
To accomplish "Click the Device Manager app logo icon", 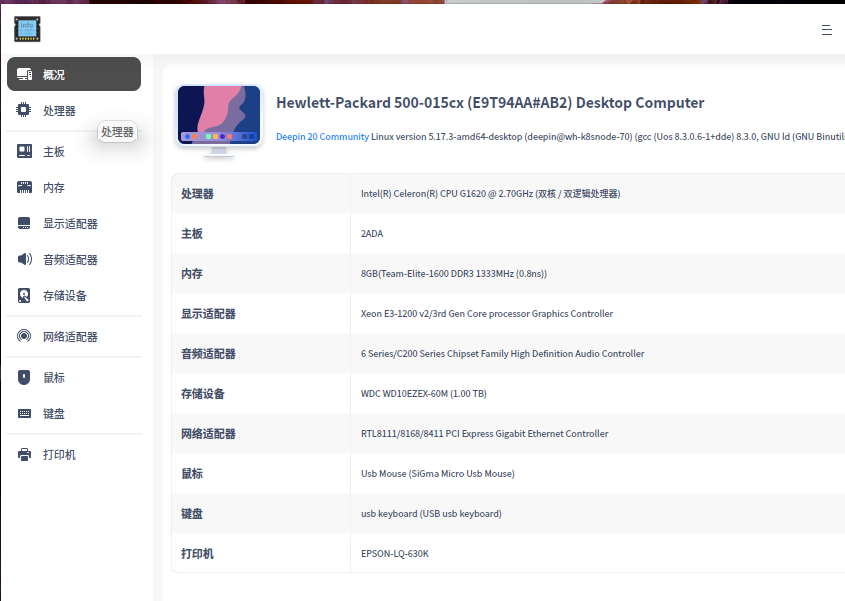I will pos(27,29).
